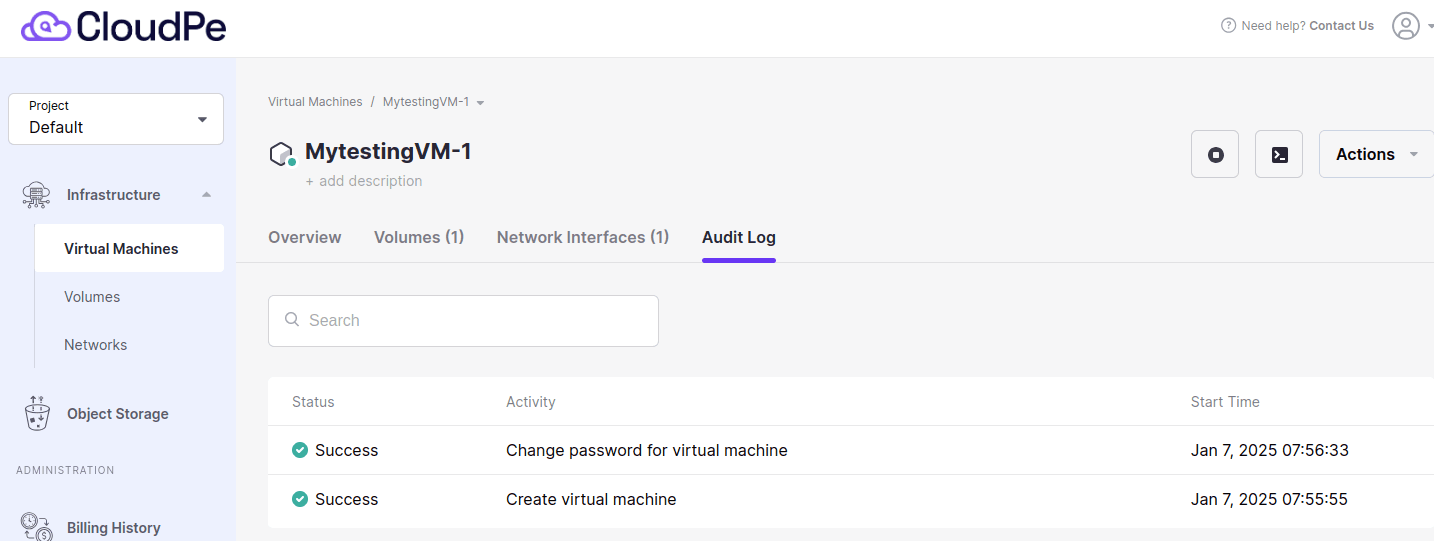Click Success status in Create virtual machine row
1434x541 pixels.
[x=346, y=499]
